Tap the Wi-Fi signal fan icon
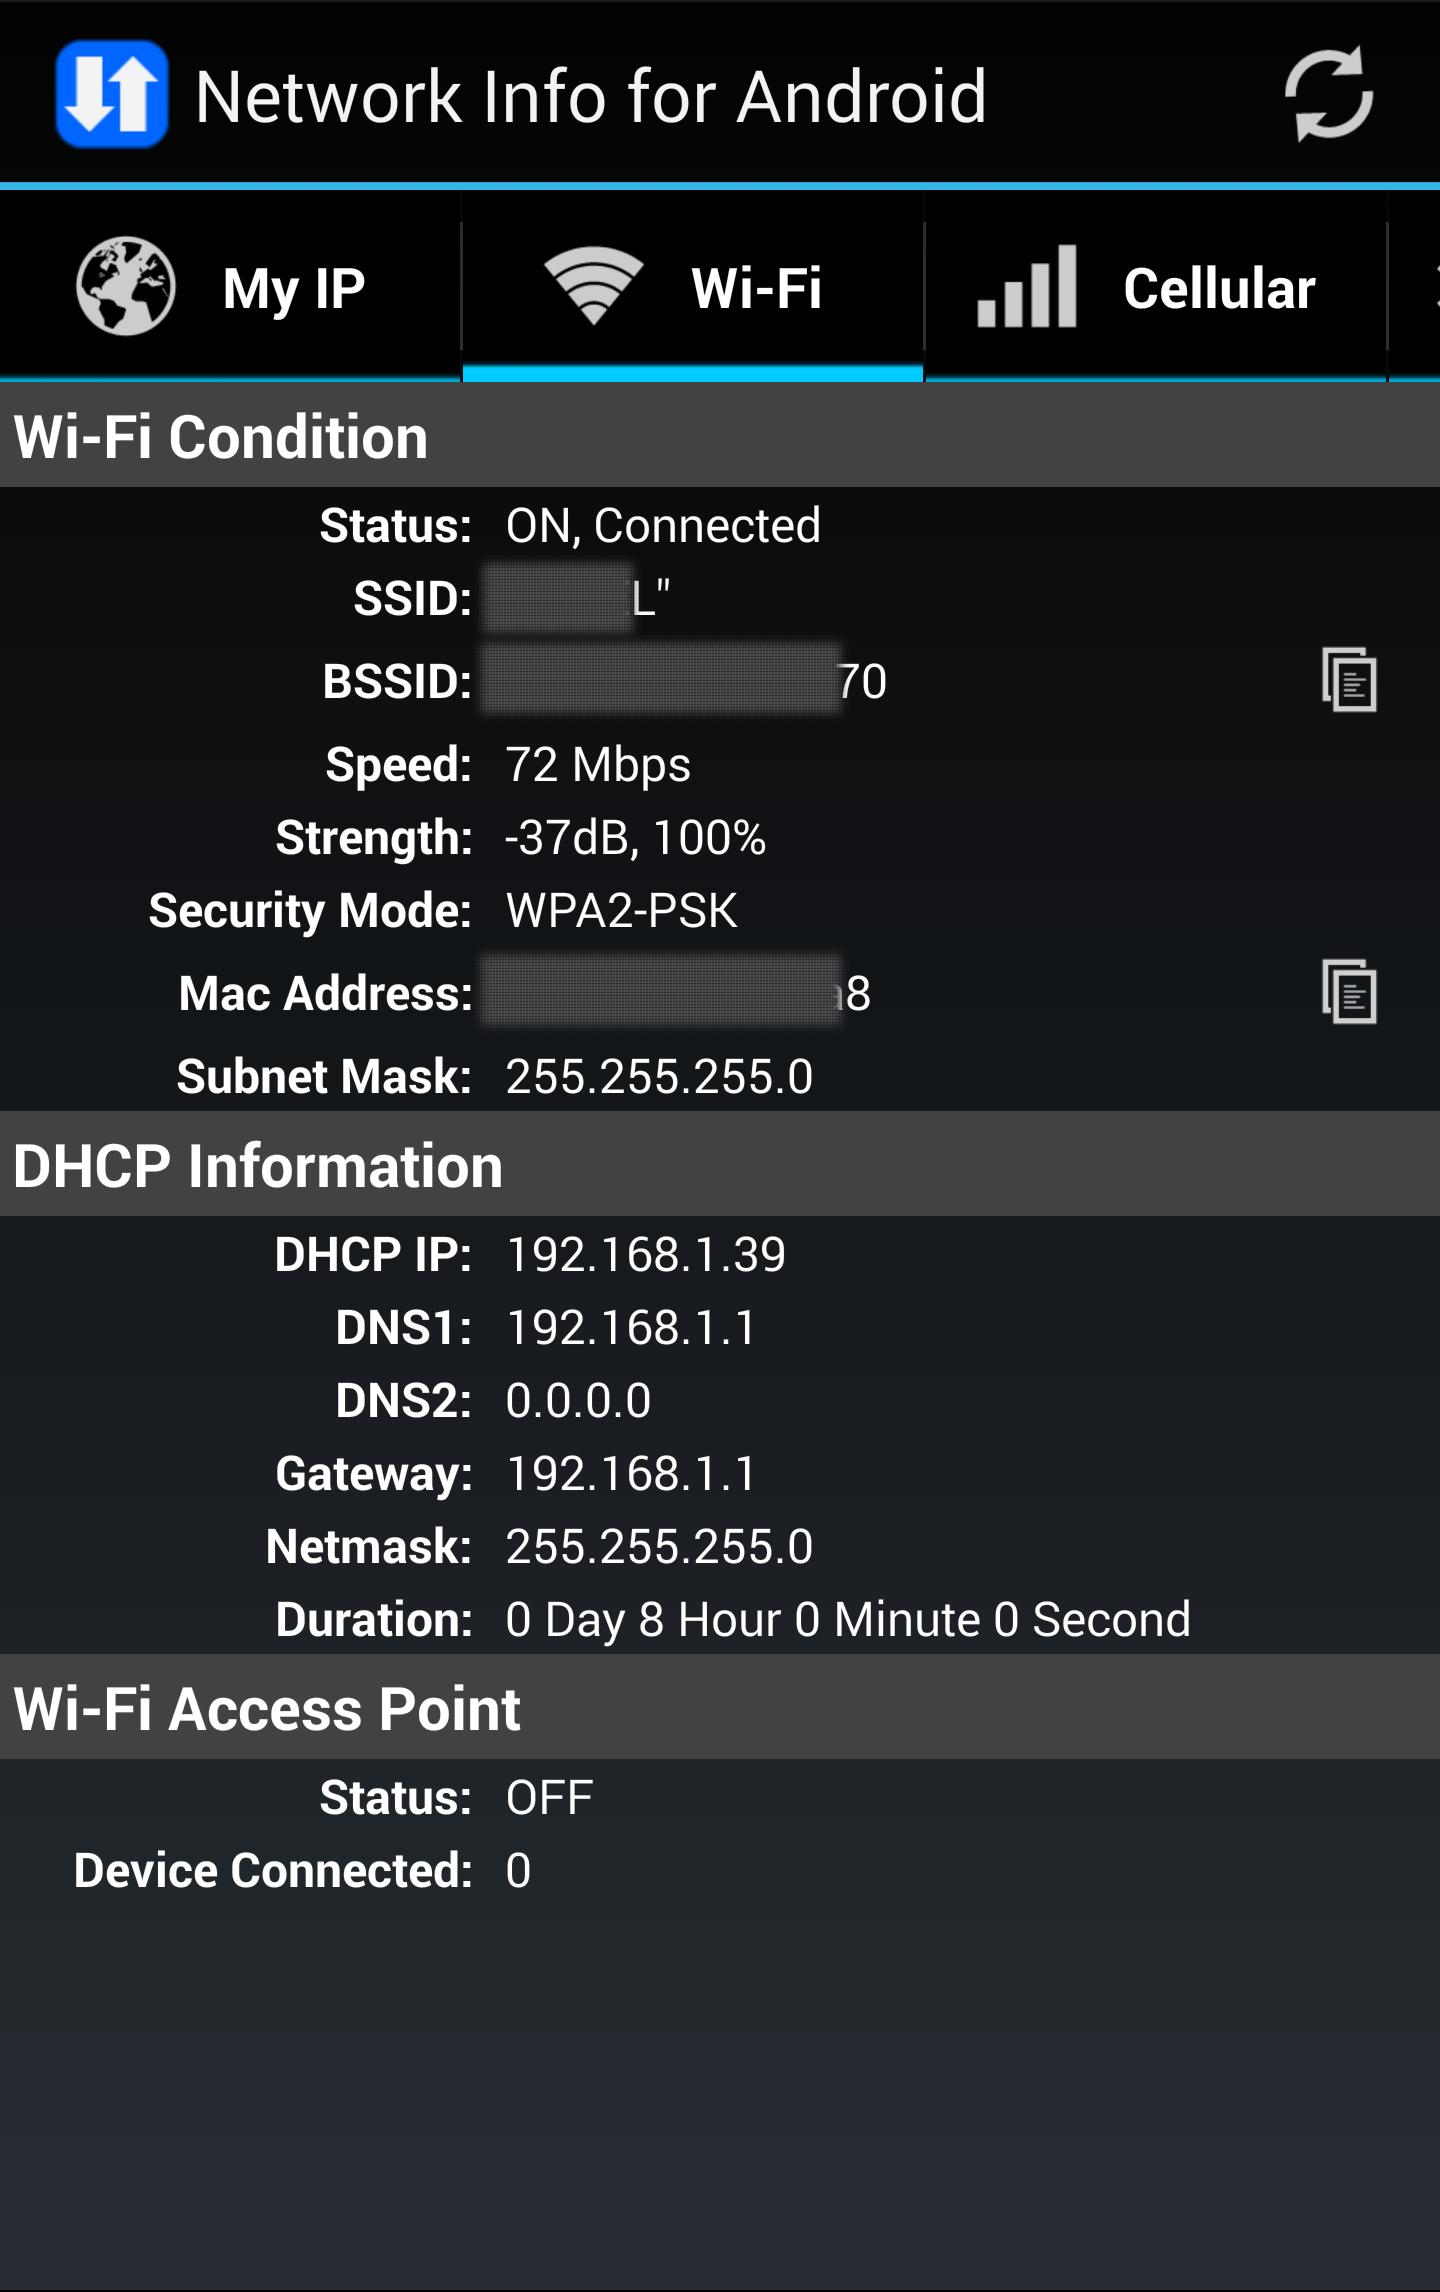Viewport: 1440px width, 2292px height. click(x=593, y=286)
